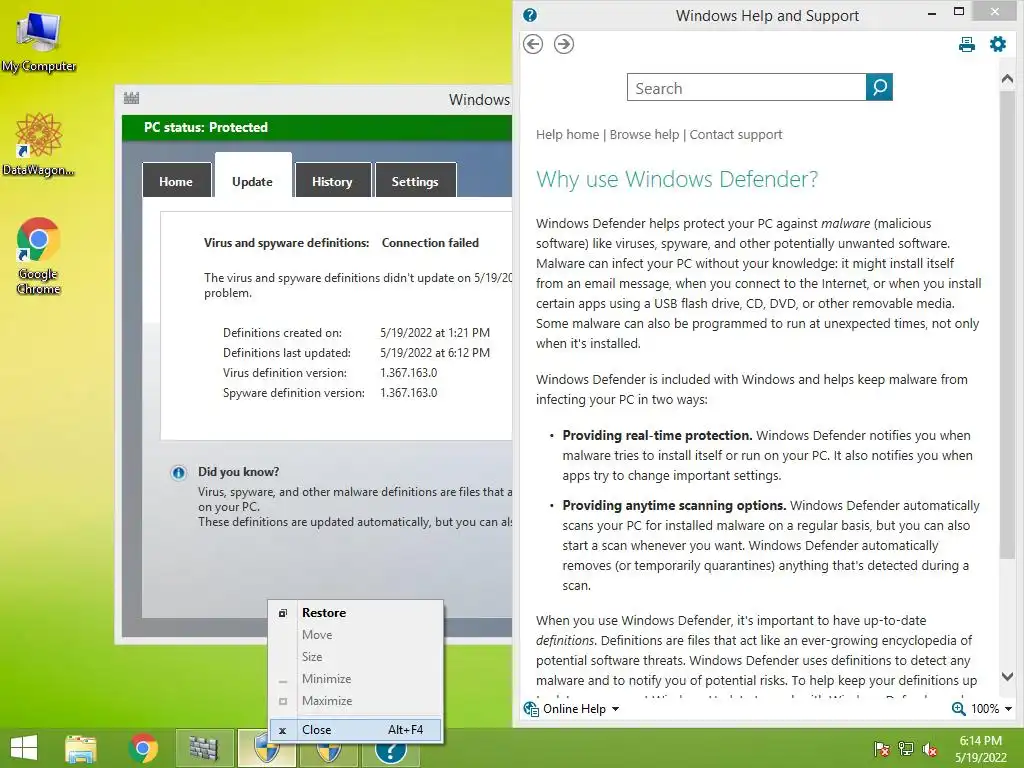Click the Online Help globe icon
This screenshot has height=768, width=1024.
[x=531, y=709]
